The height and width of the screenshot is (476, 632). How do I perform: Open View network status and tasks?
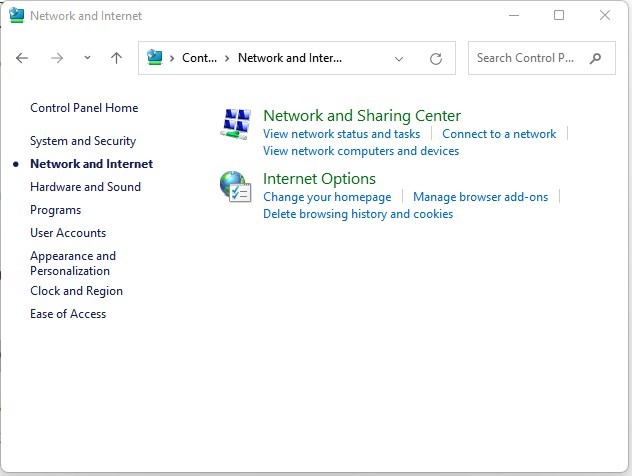click(341, 134)
